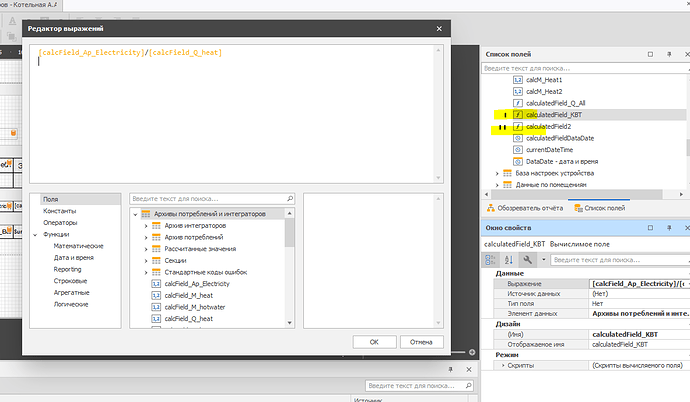Click the search magnifier in dialog field list
Screen dimensions: 690x402
point(289,199)
